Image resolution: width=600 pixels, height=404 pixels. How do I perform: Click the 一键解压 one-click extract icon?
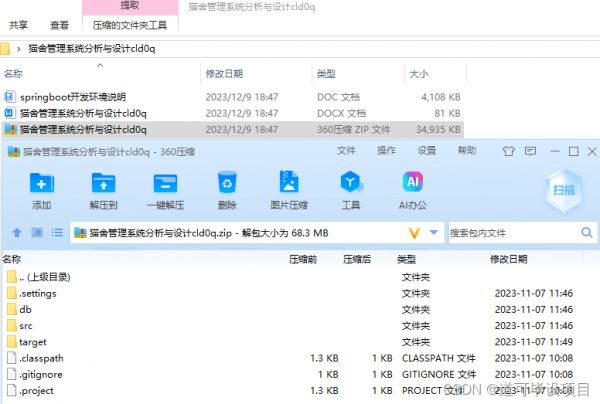[165, 183]
